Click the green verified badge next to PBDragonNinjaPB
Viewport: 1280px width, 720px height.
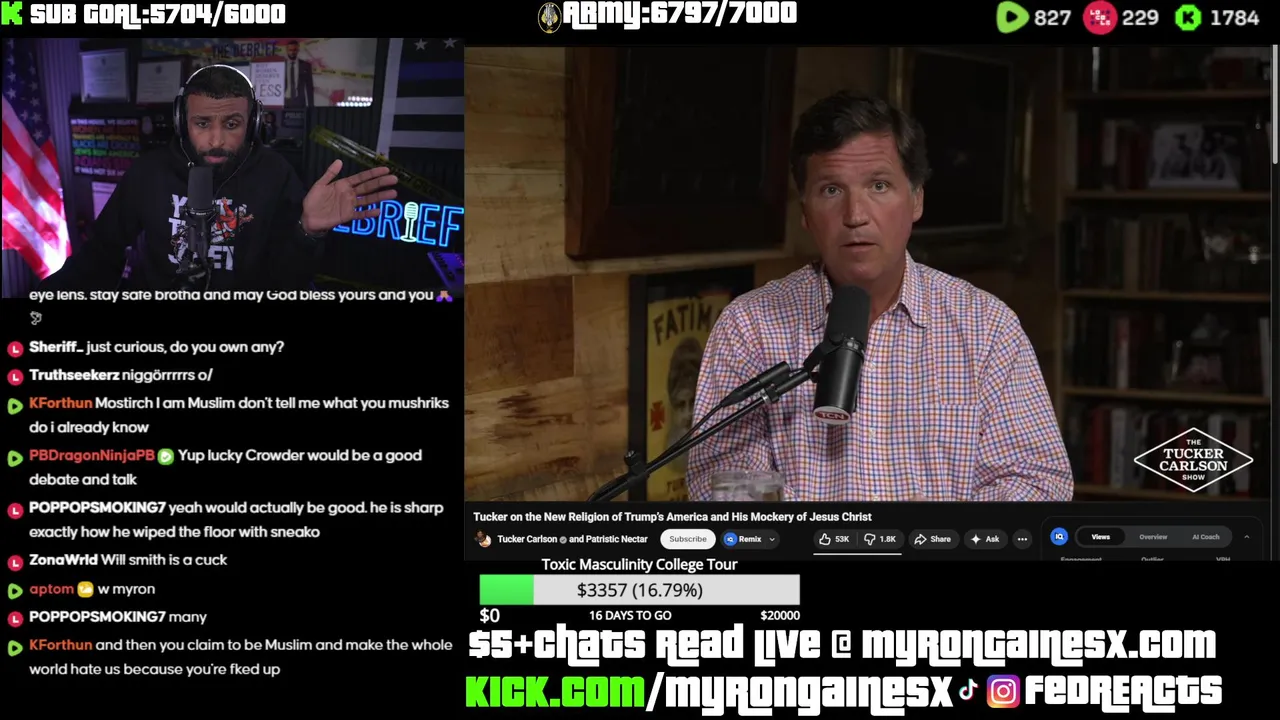coord(166,456)
